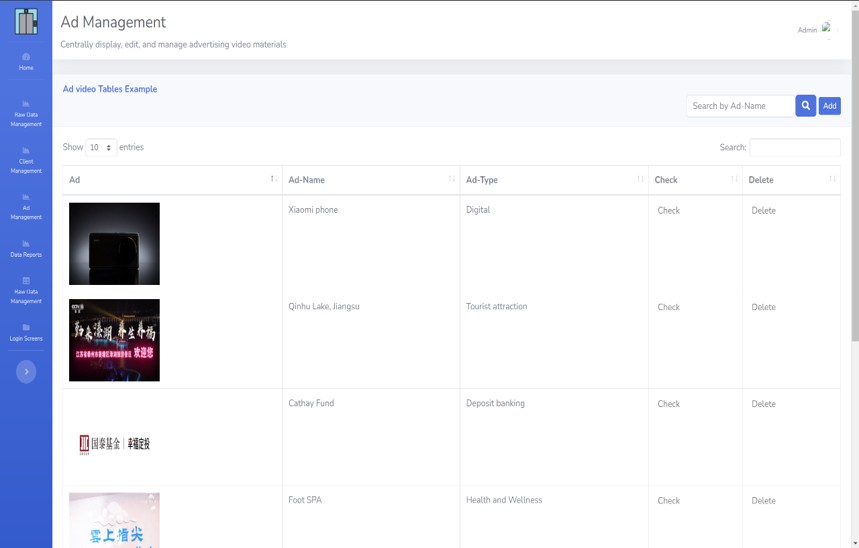
Task: Select the 'Digital' ad type cell
Action: click(478, 210)
